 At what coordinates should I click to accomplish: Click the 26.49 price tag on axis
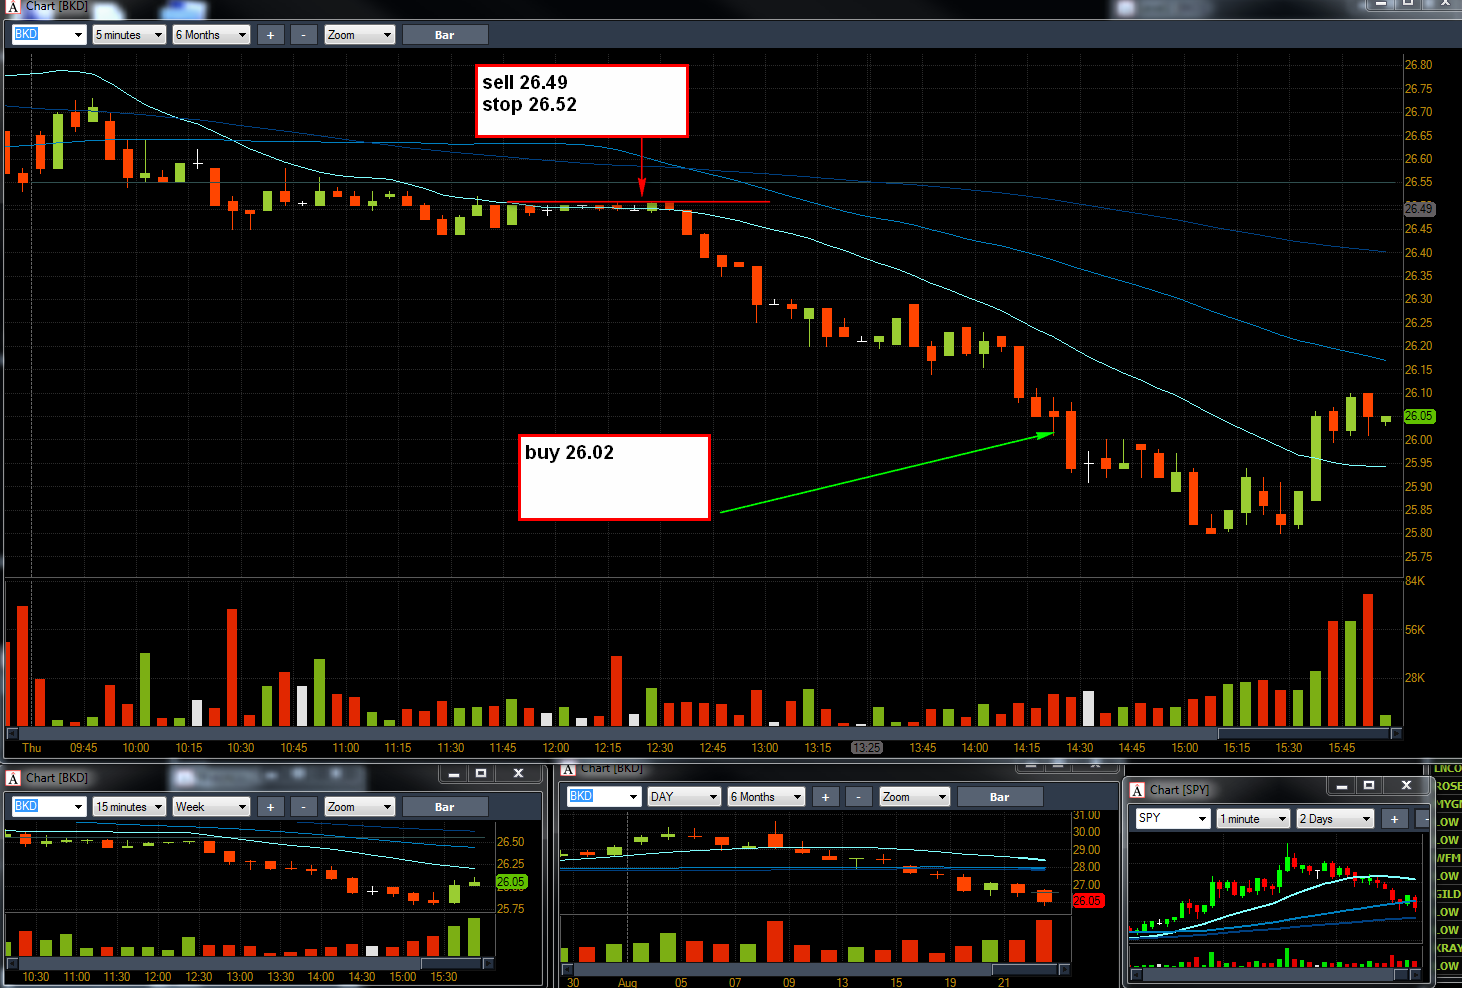coord(1419,209)
